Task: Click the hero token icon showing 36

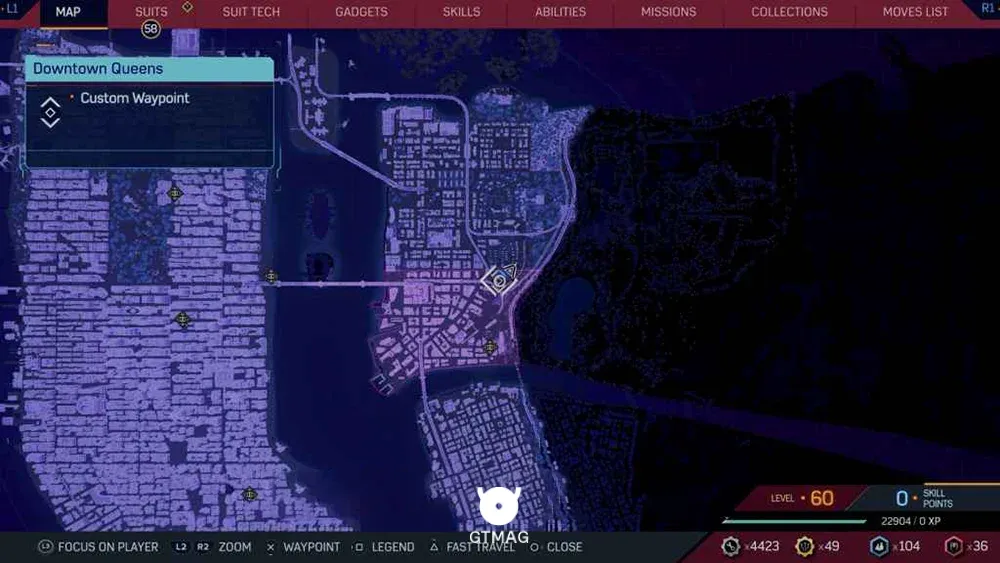Action: (x=953, y=546)
